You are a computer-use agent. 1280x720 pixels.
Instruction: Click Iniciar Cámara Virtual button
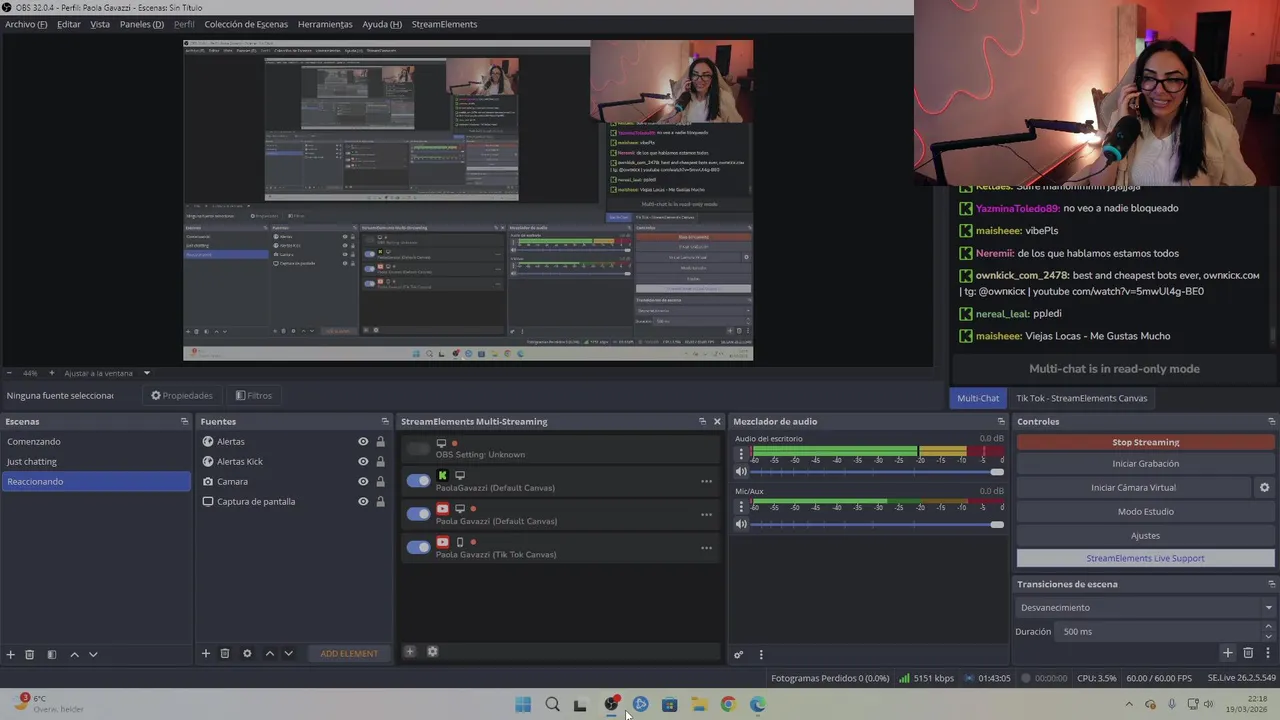point(1133,487)
